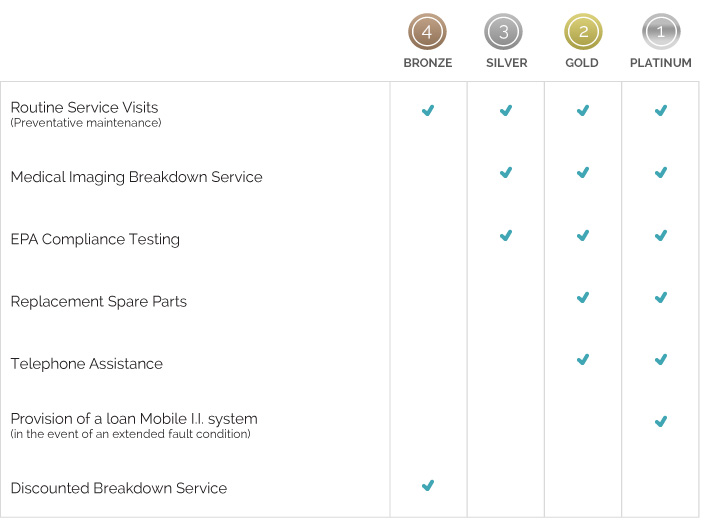704x521 pixels.
Task: Click Gold checkmark for EPA Compliance Testing
Action: tap(583, 235)
